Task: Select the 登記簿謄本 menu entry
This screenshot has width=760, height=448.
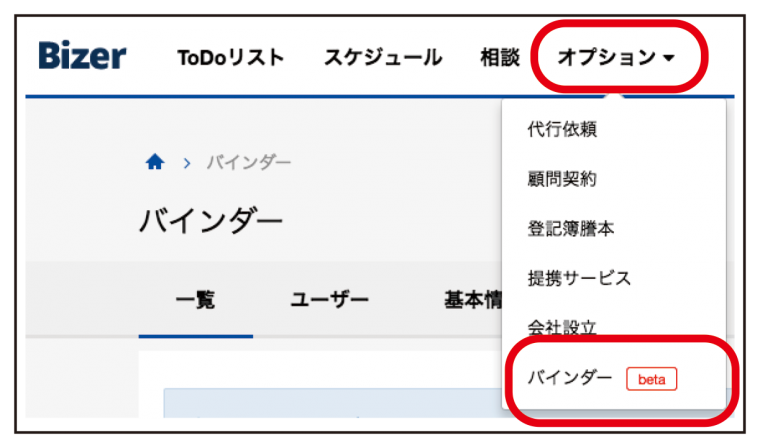Action: (571, 228)
